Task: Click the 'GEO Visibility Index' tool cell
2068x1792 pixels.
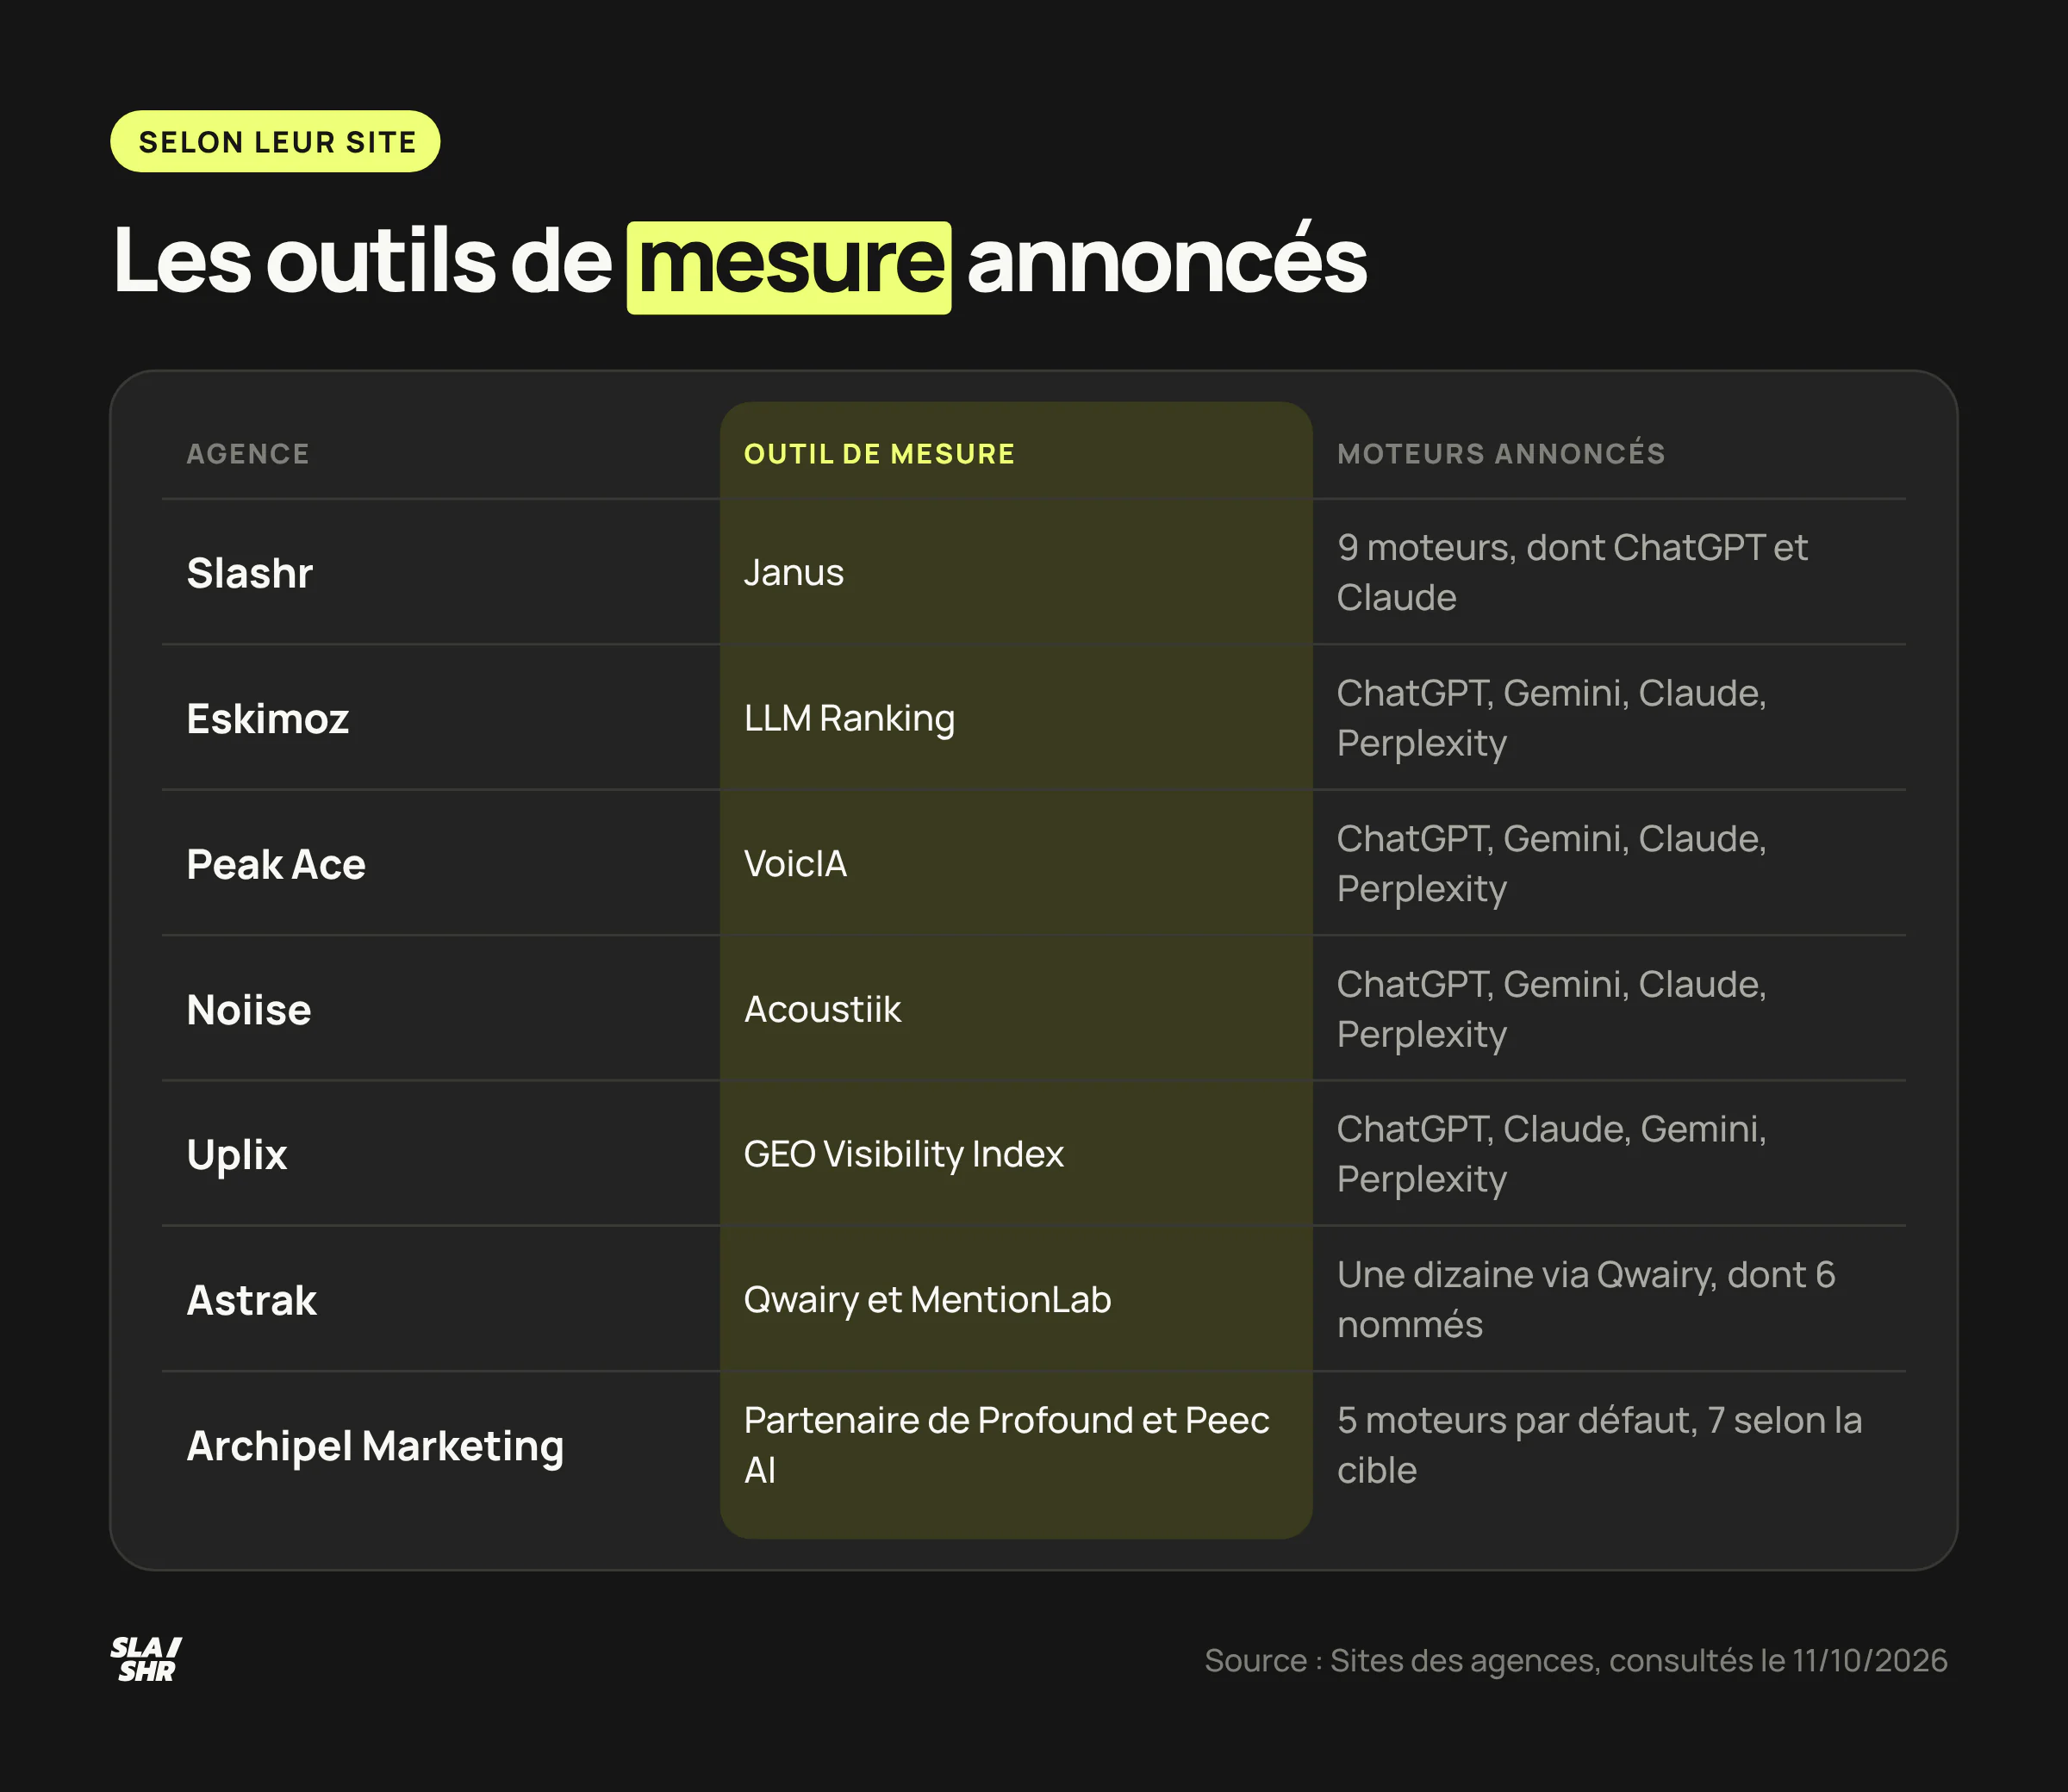Action: point(903,1155)
